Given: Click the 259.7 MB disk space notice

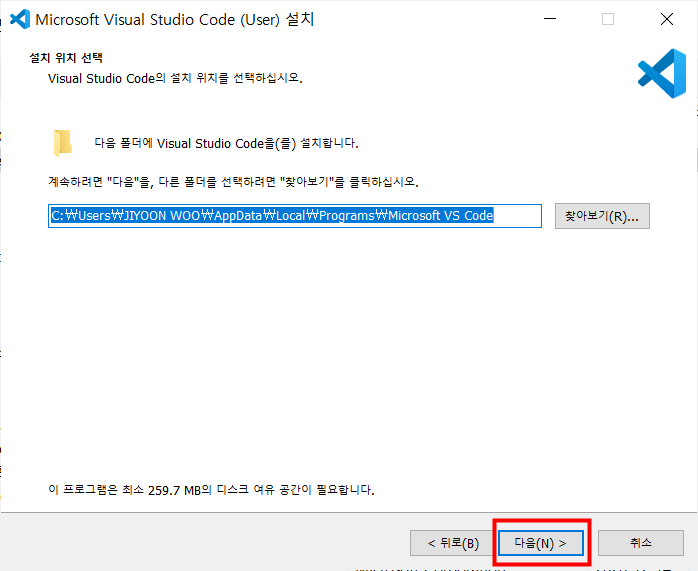Looking at the screenshot, I should pos(211,490).
